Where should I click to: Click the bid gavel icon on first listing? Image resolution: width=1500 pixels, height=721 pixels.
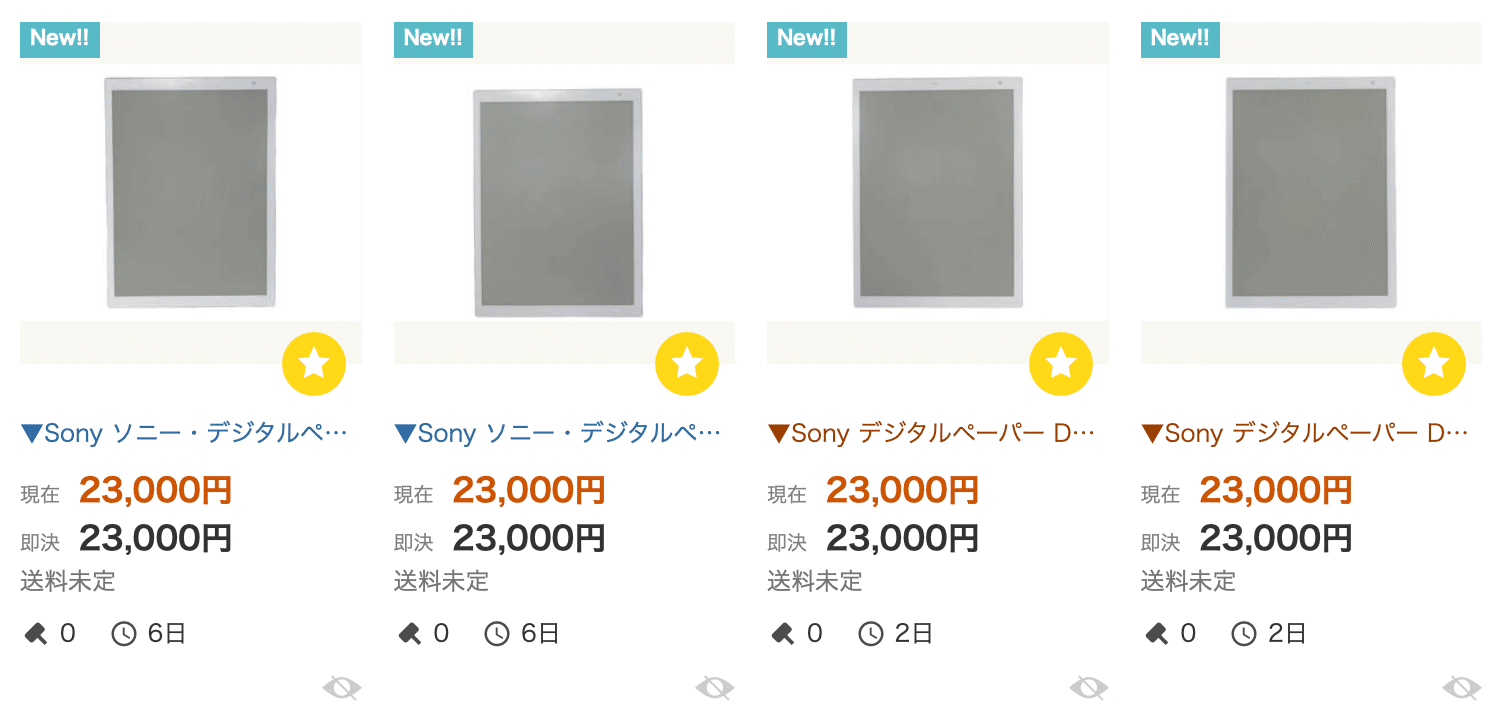pos(36,634)
